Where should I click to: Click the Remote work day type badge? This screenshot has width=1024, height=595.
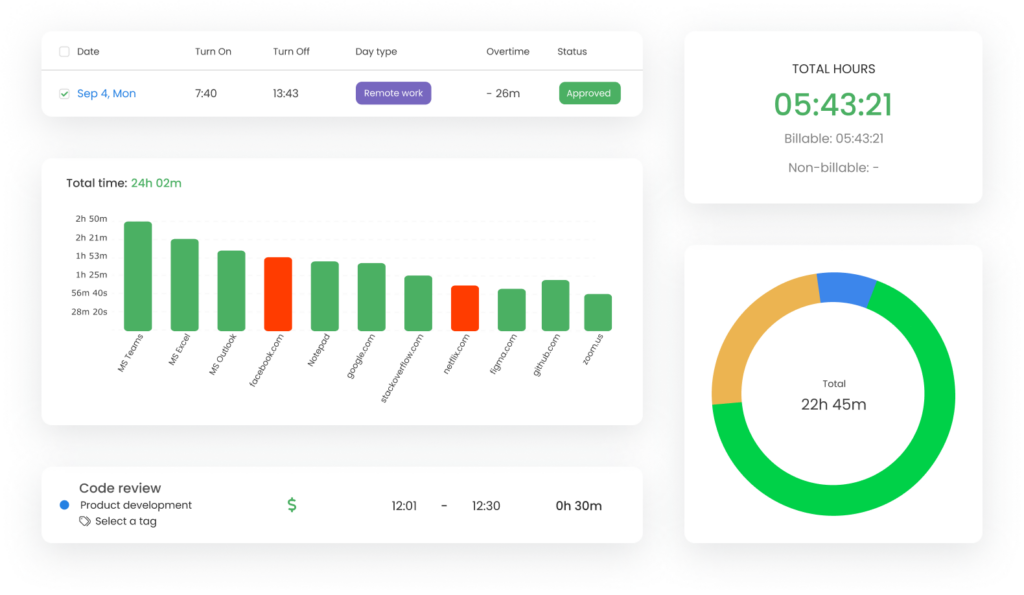(x=392, y=92)
